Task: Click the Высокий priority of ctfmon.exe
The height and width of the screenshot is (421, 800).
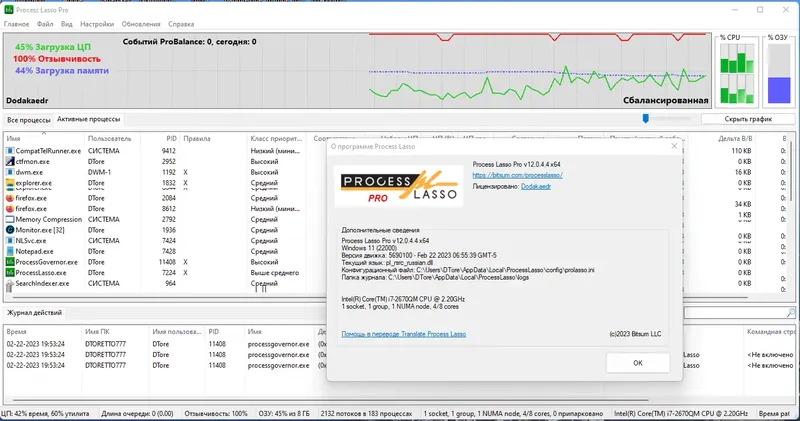Action: point(264,161)
